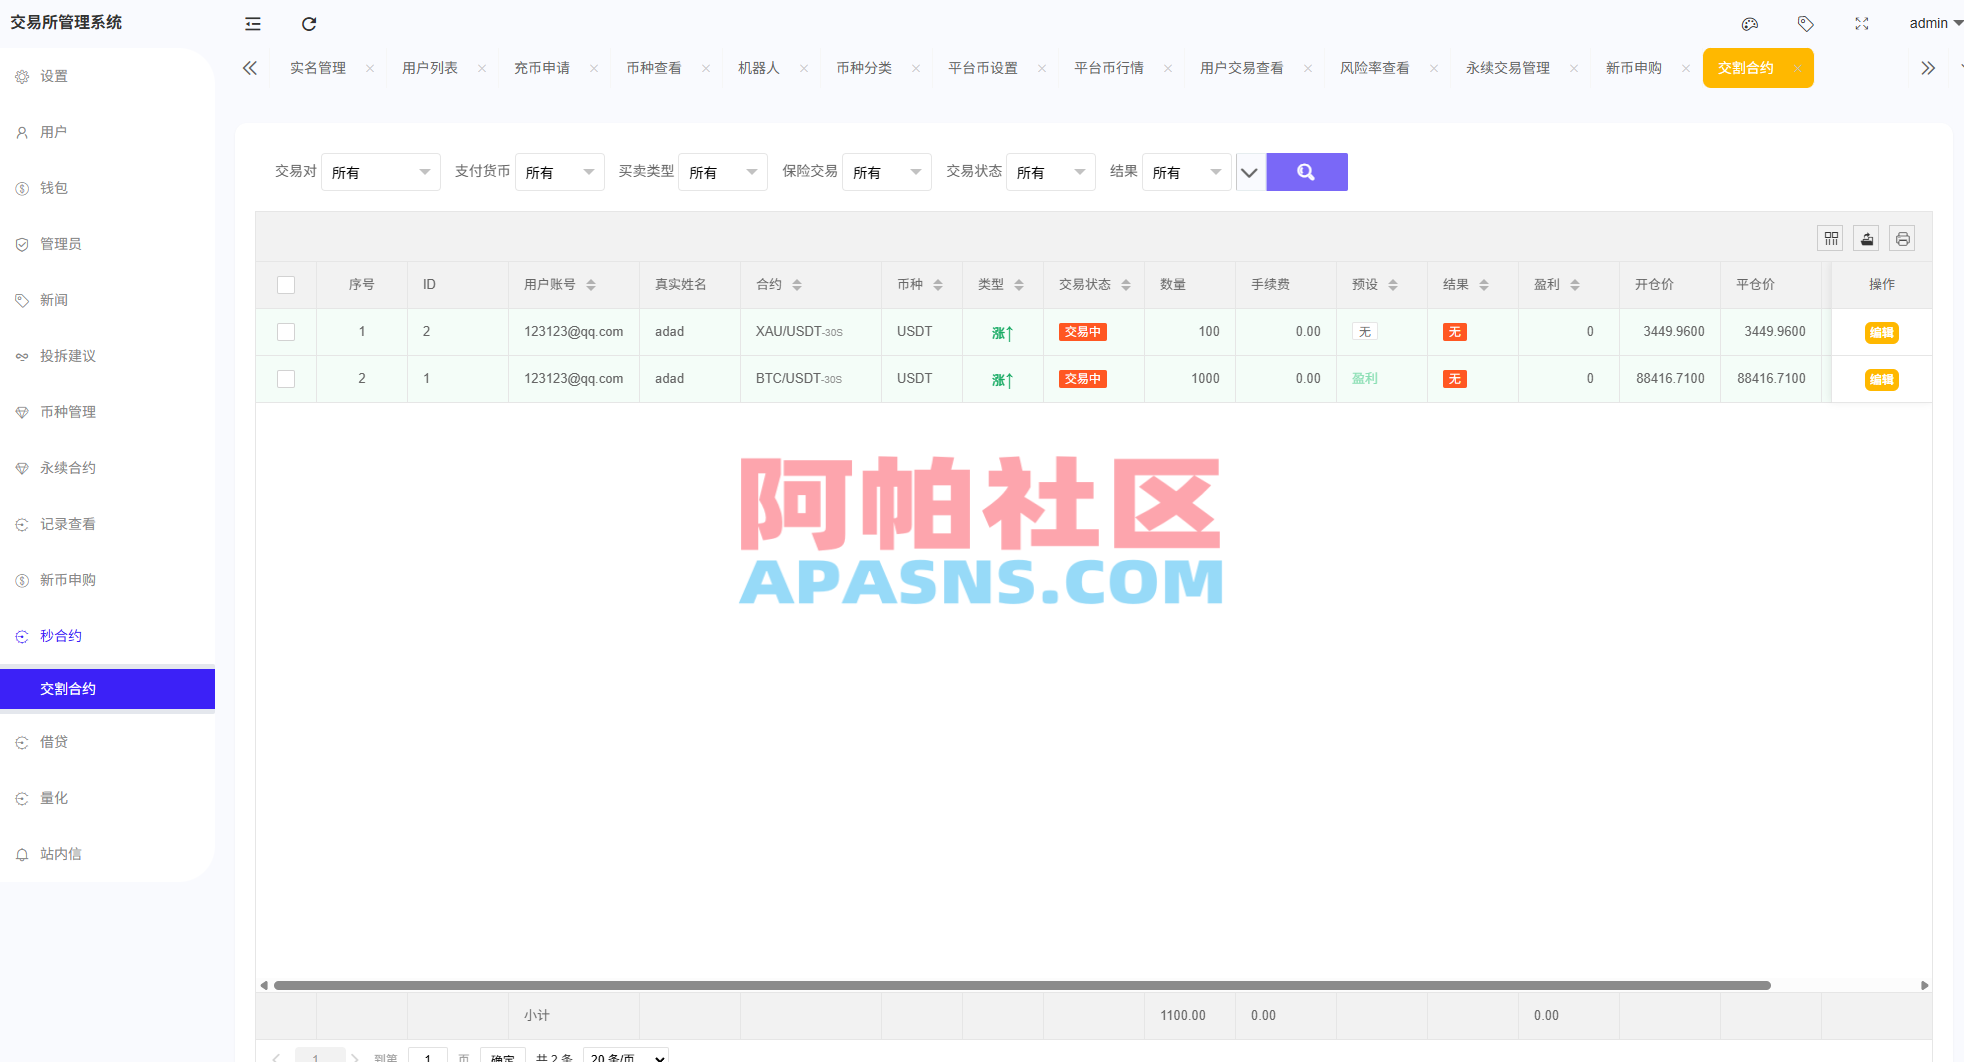Print the table using the printer icon
The height and width of the screenshot is (1062, 1964).
click(x=1903, y=238)
